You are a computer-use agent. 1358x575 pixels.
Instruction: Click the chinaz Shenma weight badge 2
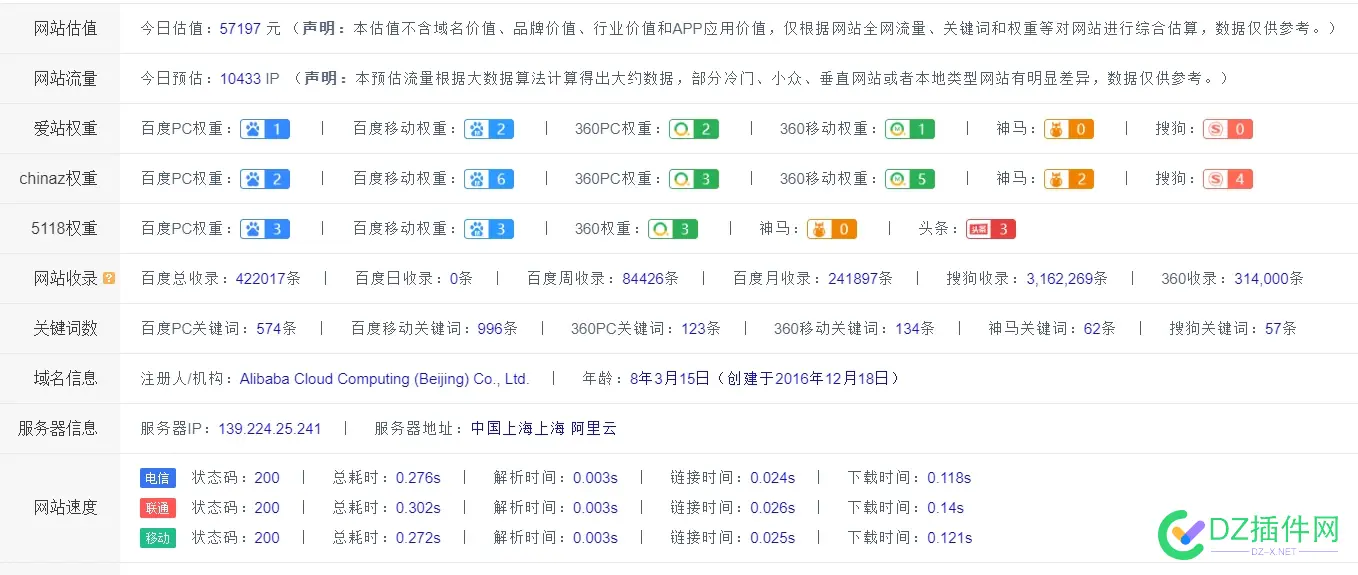[x=1069, y=179]
